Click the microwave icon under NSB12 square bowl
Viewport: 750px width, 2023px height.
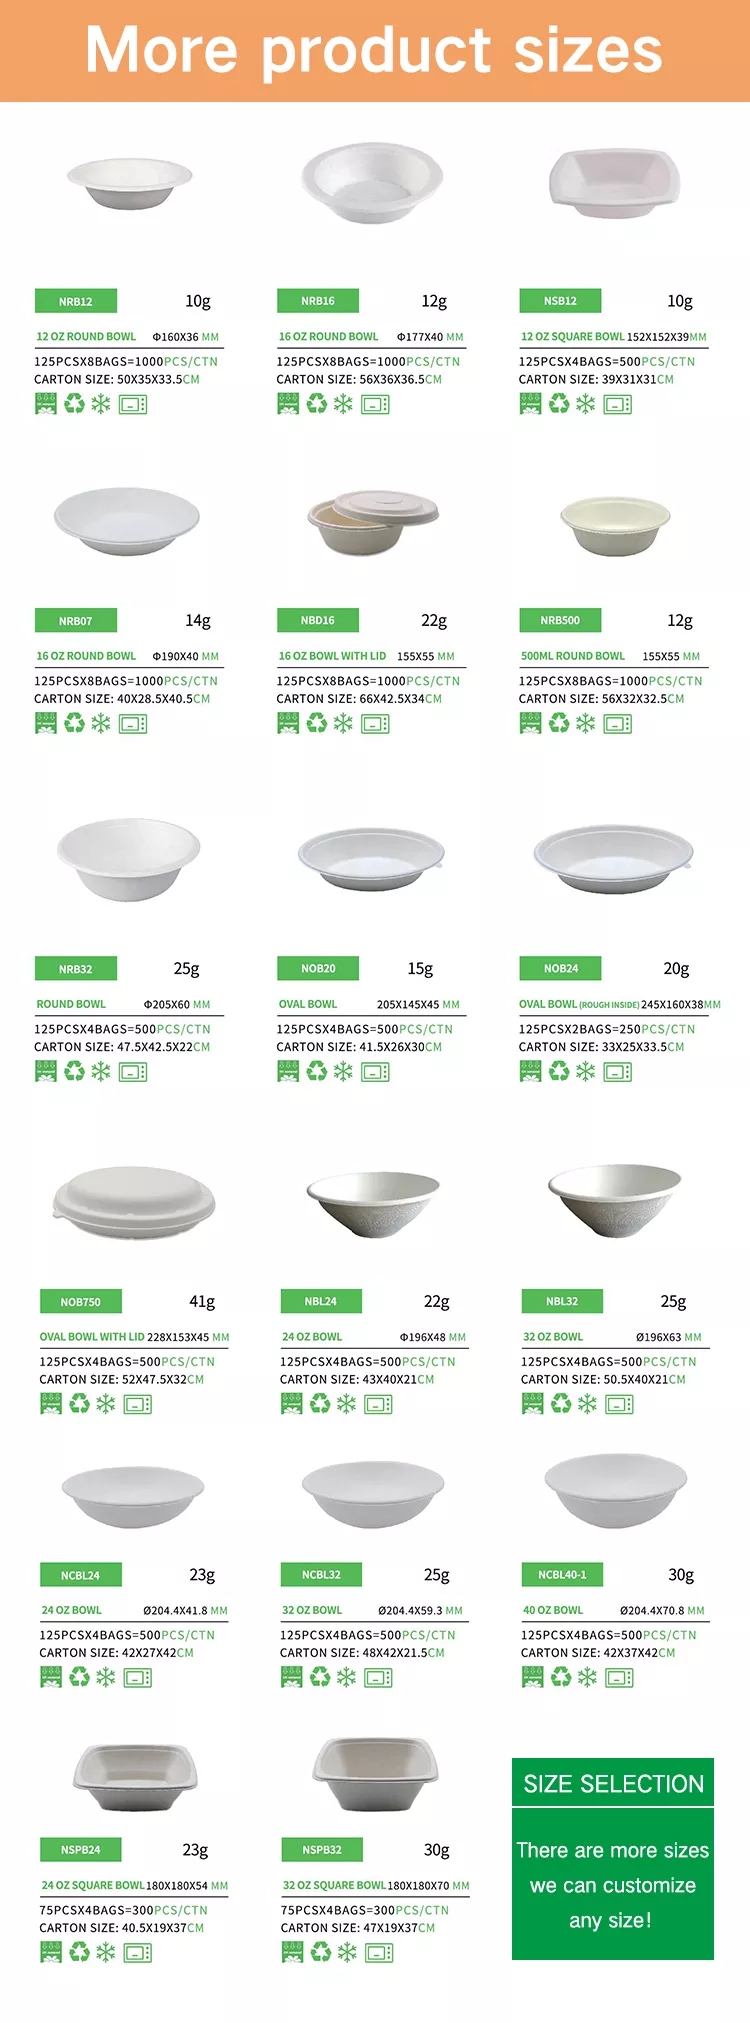tap(618, 404)
